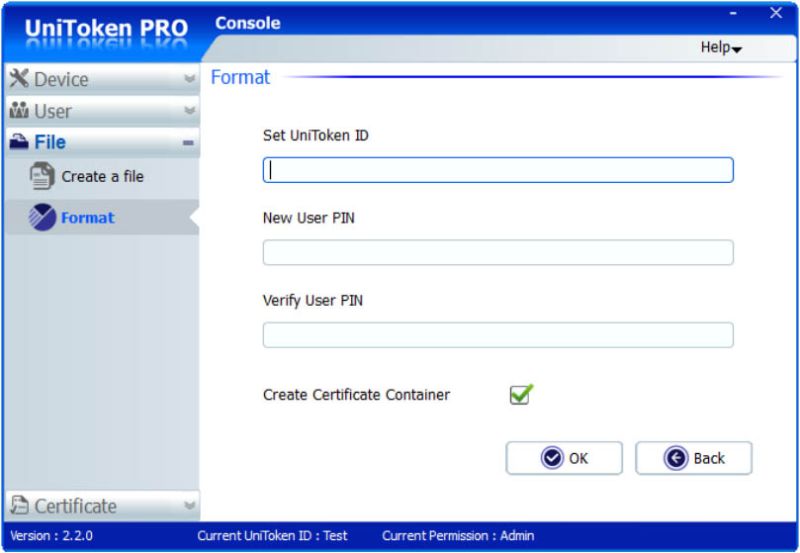Click the checkmark icon on OK button

pyautogui.click(x=552, y=458)
